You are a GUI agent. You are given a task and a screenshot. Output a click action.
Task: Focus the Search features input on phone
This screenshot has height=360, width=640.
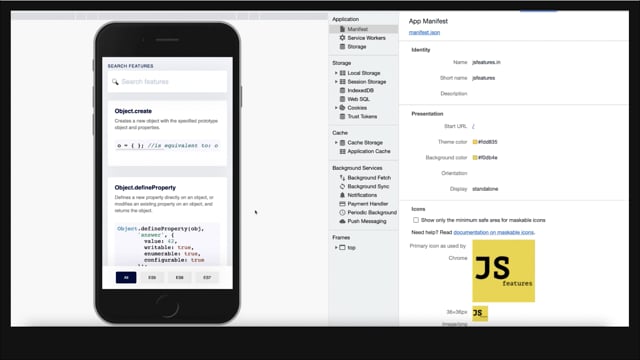[x=167, y=82]
